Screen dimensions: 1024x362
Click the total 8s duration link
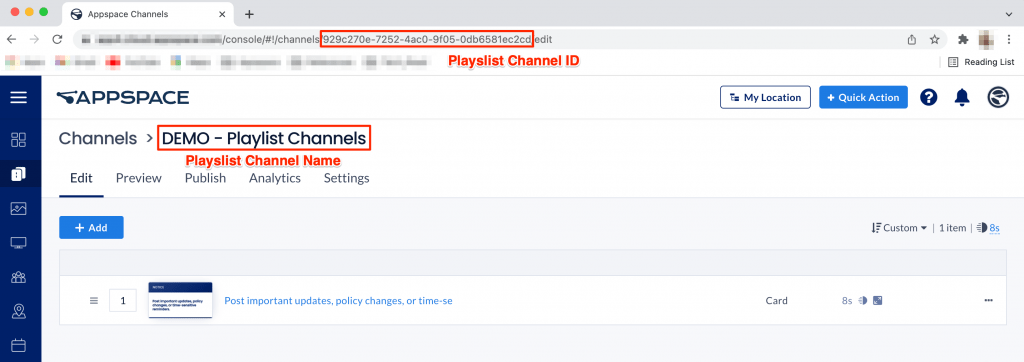click(x=995, y=228)
